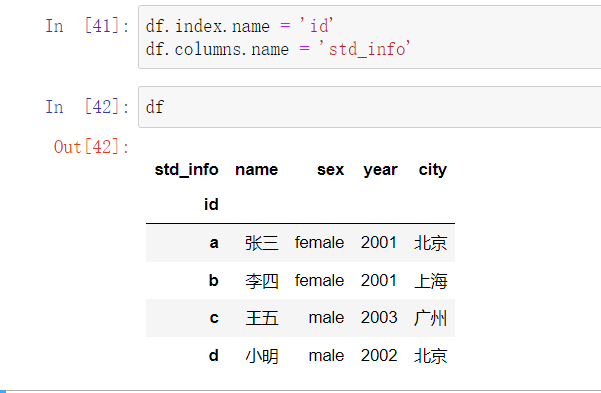Click the year value 2003
Viewport: 601px width, 393px height.
point(379,318)
